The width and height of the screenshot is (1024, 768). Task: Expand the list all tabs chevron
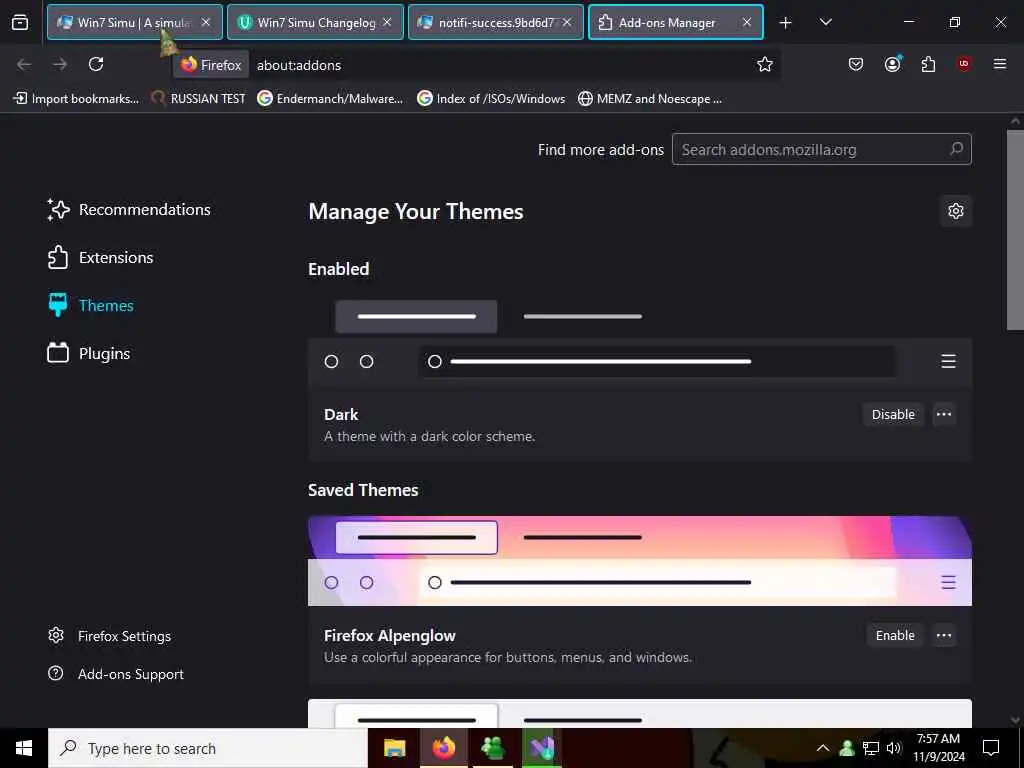(x=825, y=22)
